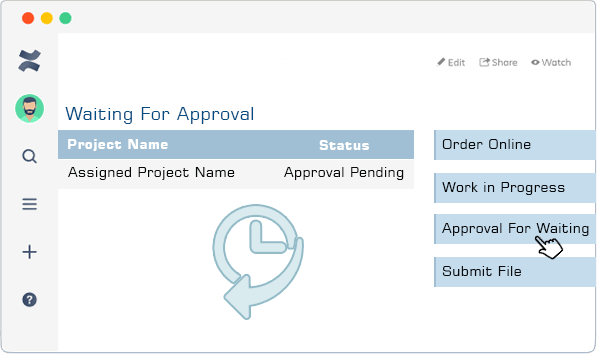Click the clock refresh arrow graphic
Viewport: 597px width, 364px height.
click(258, 262)
